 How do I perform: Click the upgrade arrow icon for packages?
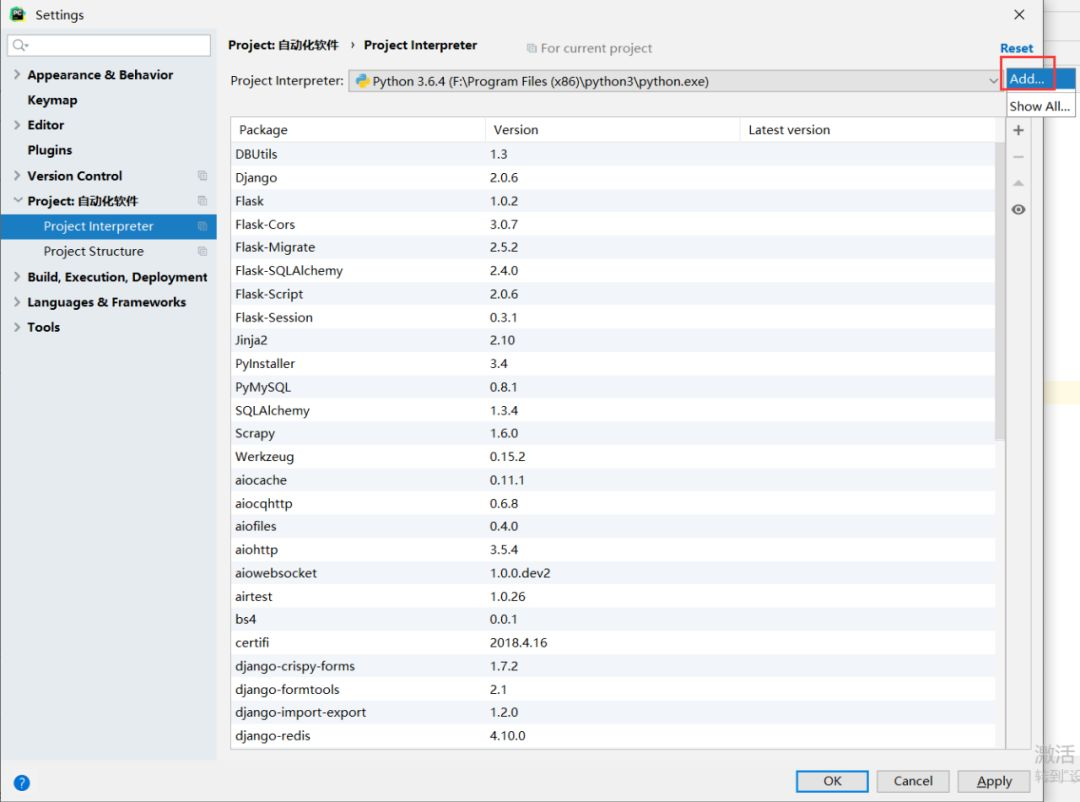(1018, 183)
